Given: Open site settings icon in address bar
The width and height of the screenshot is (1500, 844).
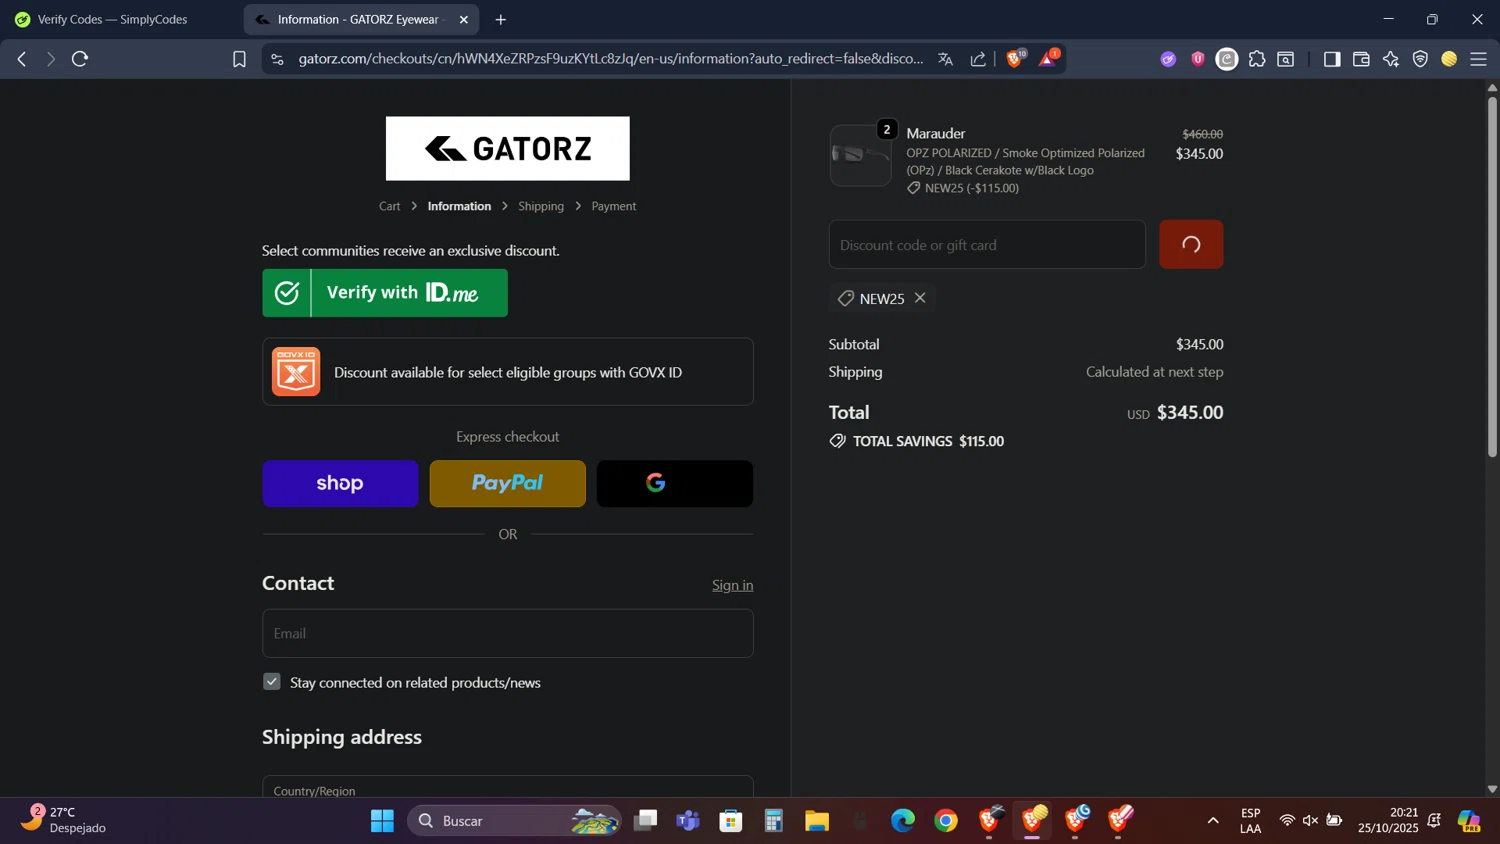Looking at the screenshot, I should (x=277, y=59).
